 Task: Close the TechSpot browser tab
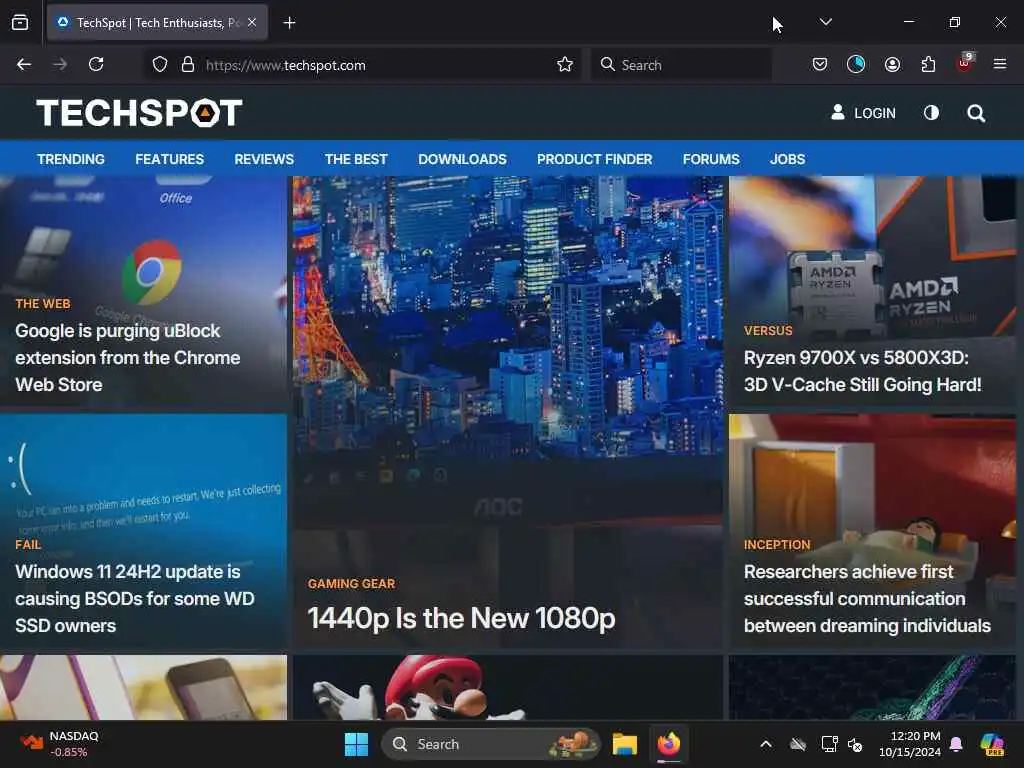click(x=252, y=23)
